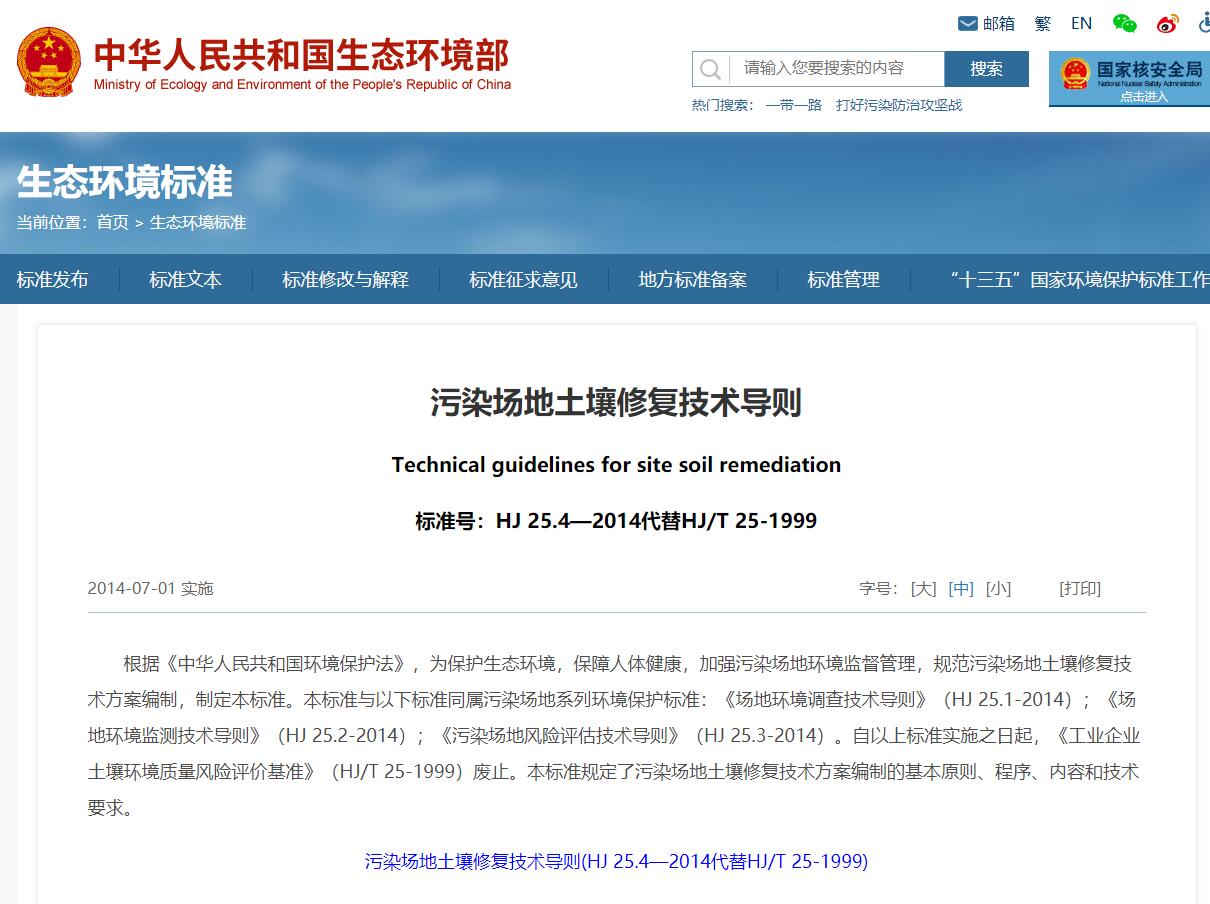
Task: Focus the search text input field
Action: coord(836,69)
